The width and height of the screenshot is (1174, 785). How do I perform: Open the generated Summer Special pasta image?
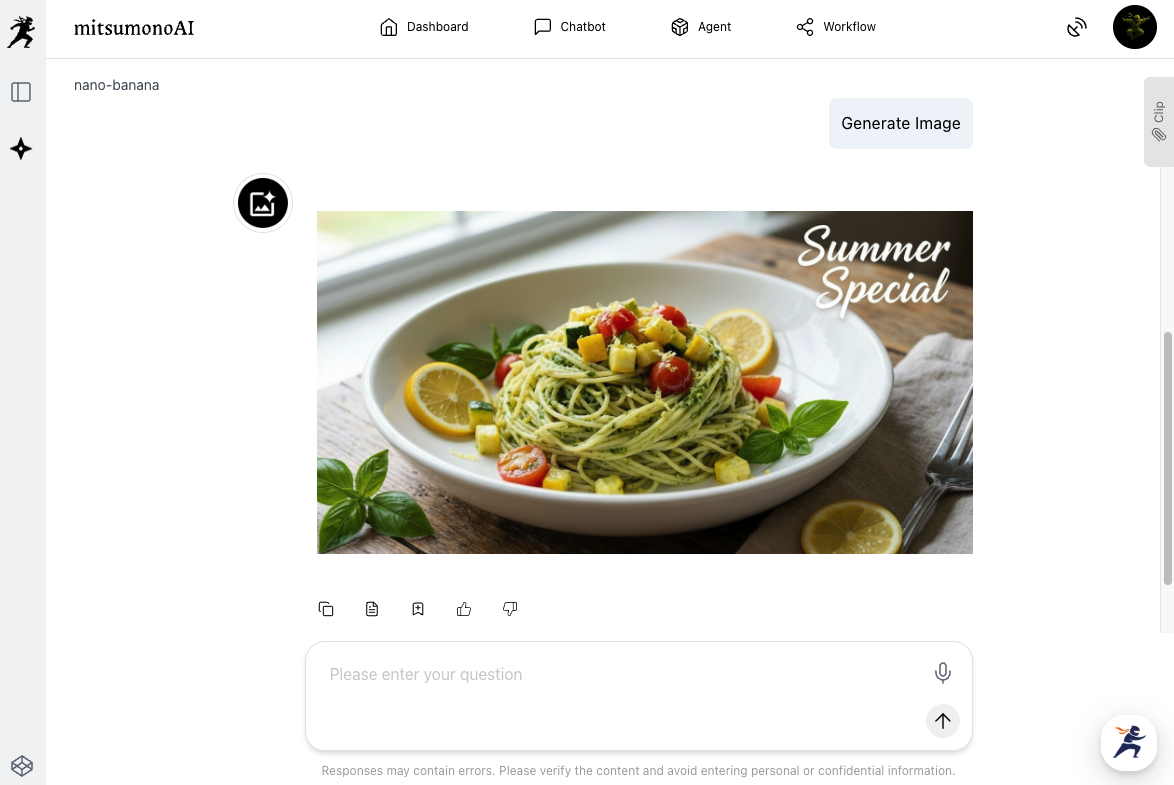click(x=645, y=383)
